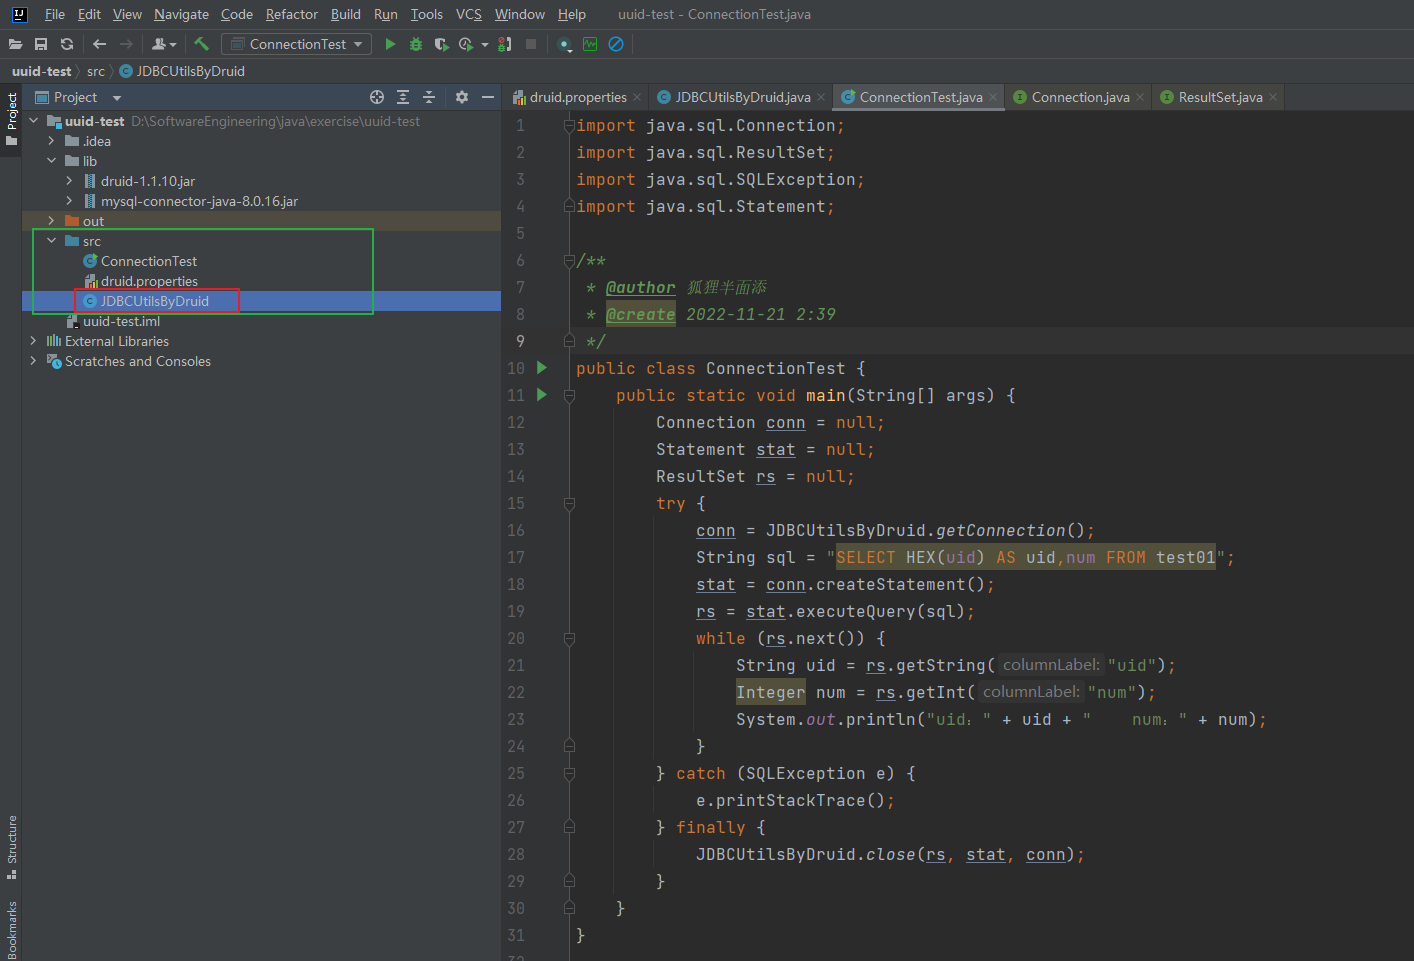The height and width of the screenshot is (961, 1414).
Task: Open the Project view mode dropdown
Action: point(117,98)
